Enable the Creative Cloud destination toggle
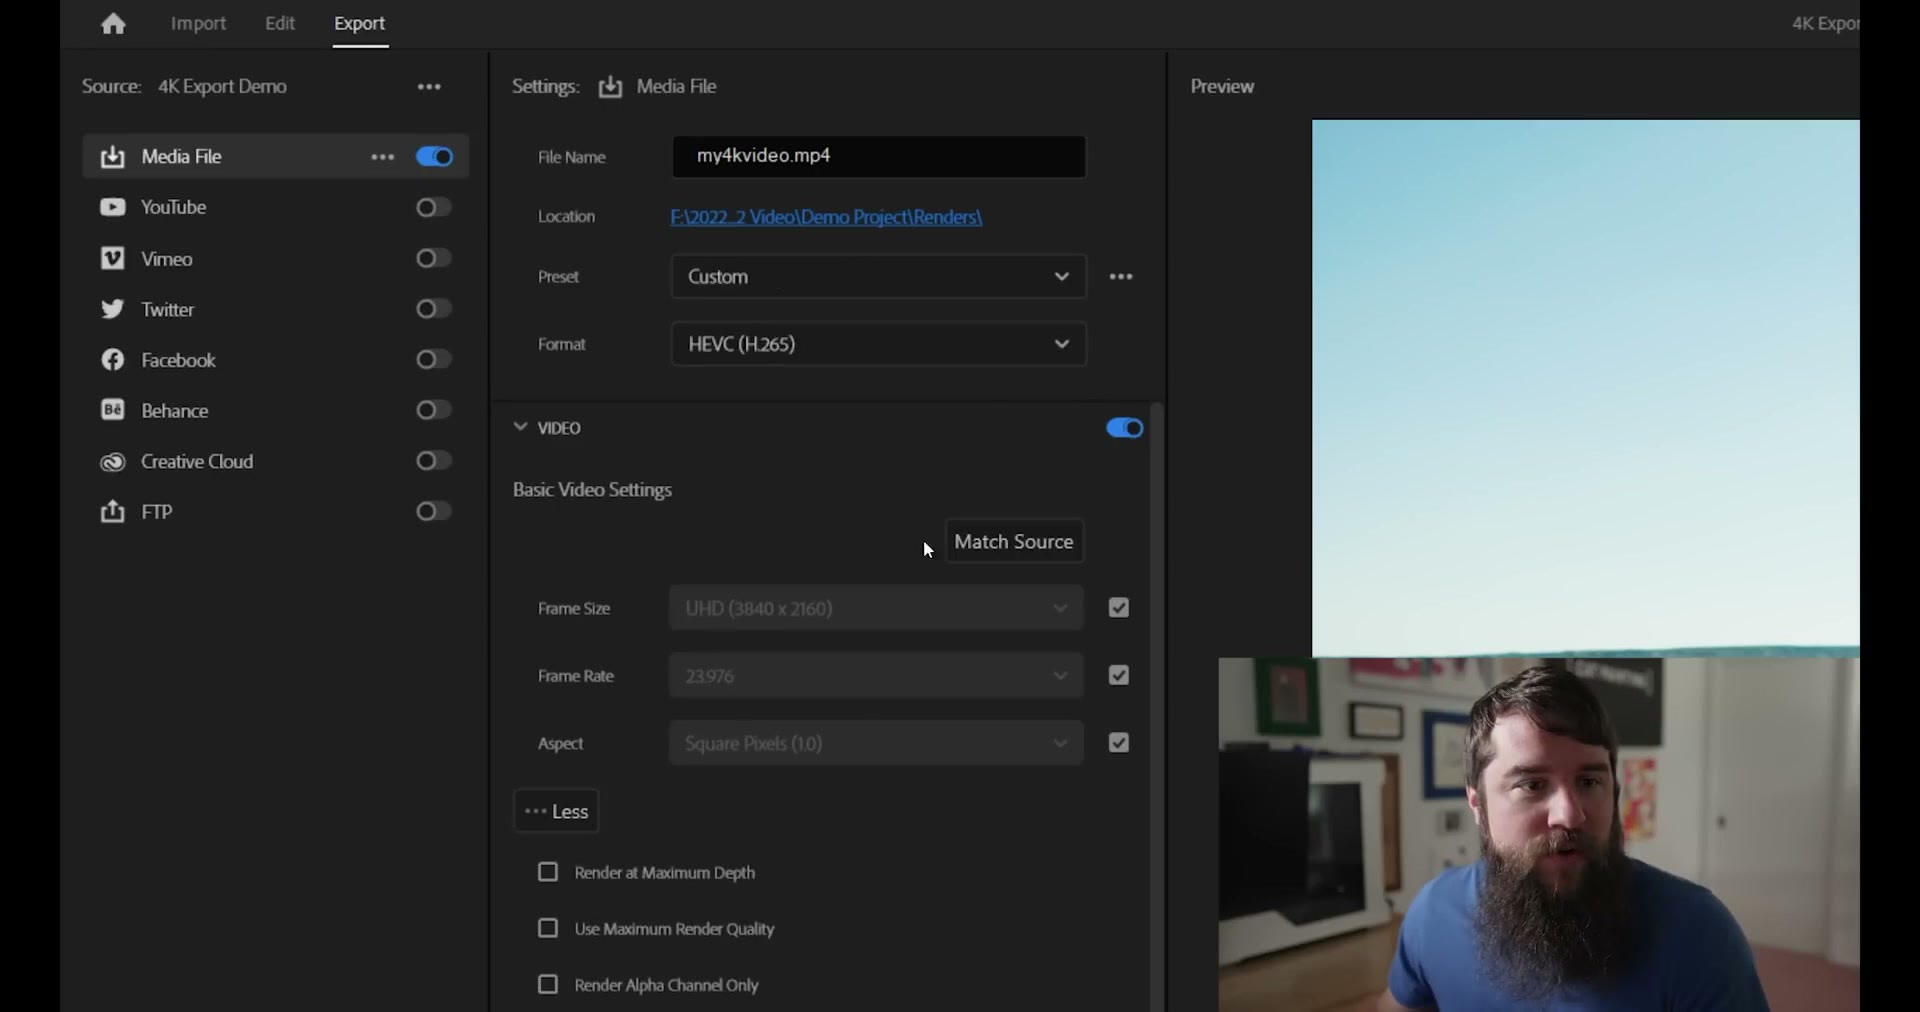The height and width of the screenshot is (1012, 1920). pos(433,460)
